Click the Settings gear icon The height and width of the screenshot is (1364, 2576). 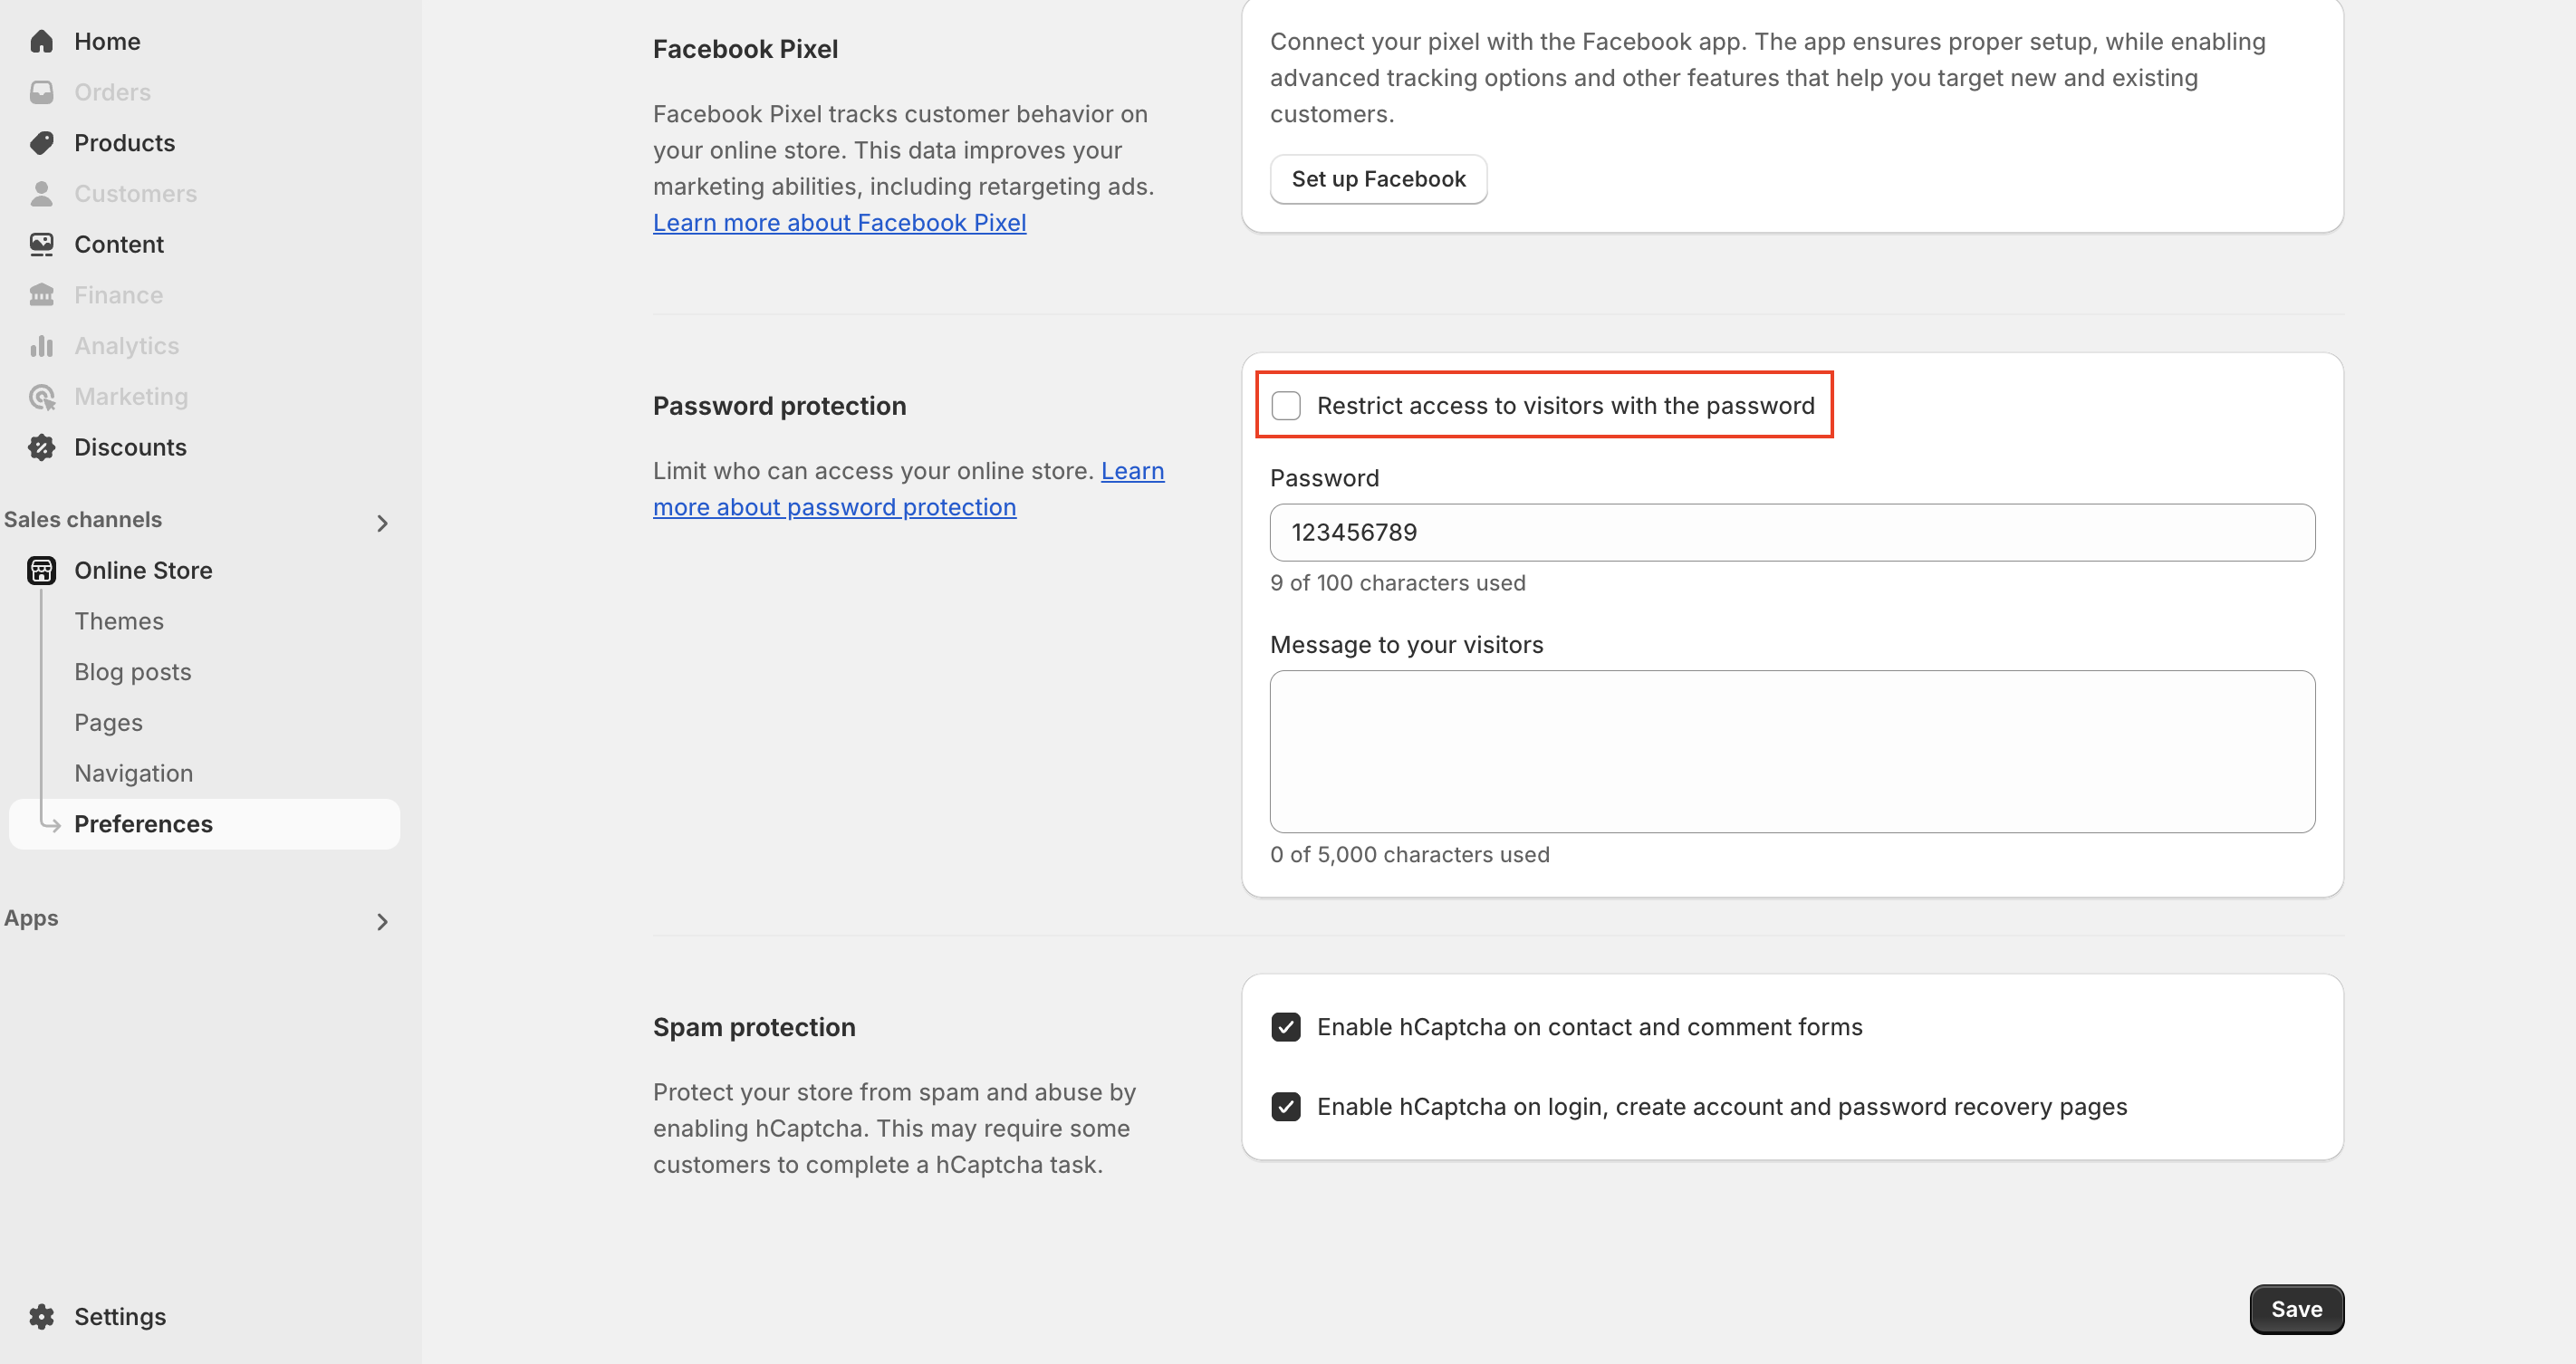tap(41, 1316)
